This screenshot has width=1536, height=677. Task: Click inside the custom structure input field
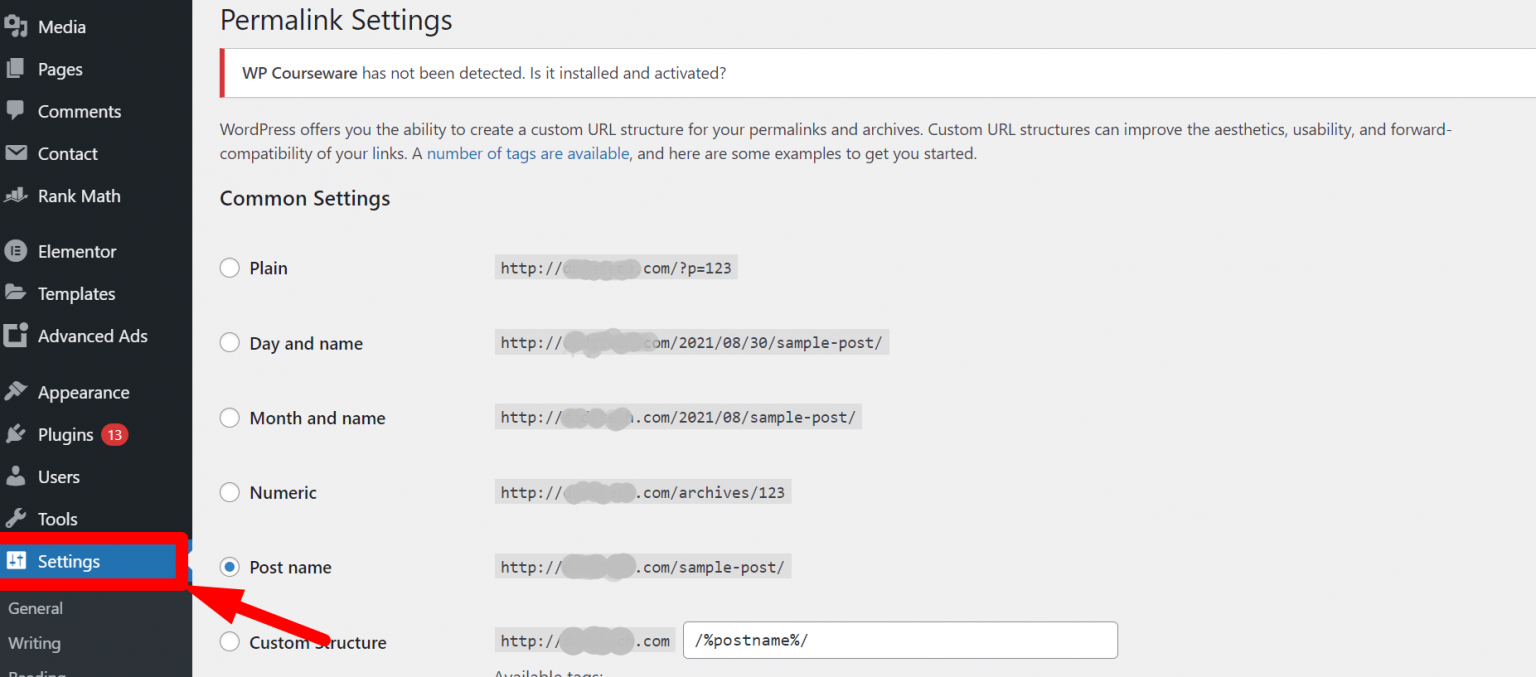897,640
